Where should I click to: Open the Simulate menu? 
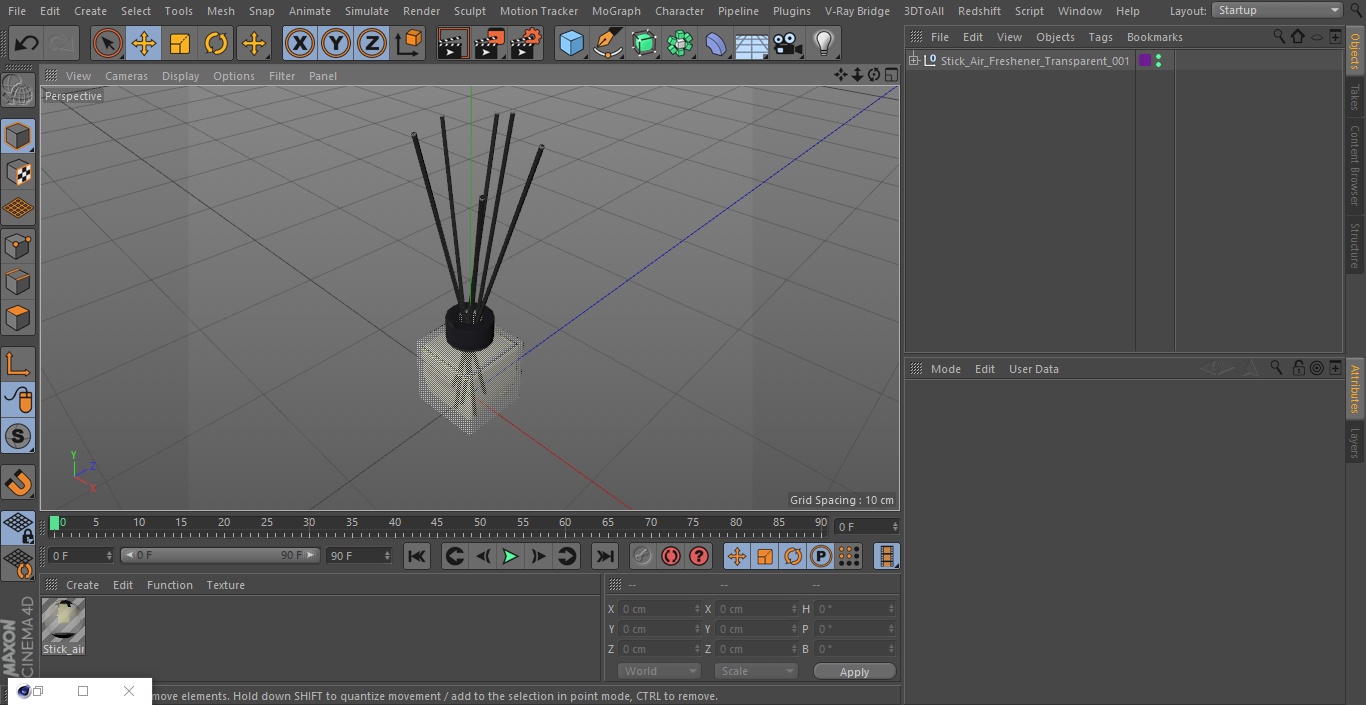[367, 10]
